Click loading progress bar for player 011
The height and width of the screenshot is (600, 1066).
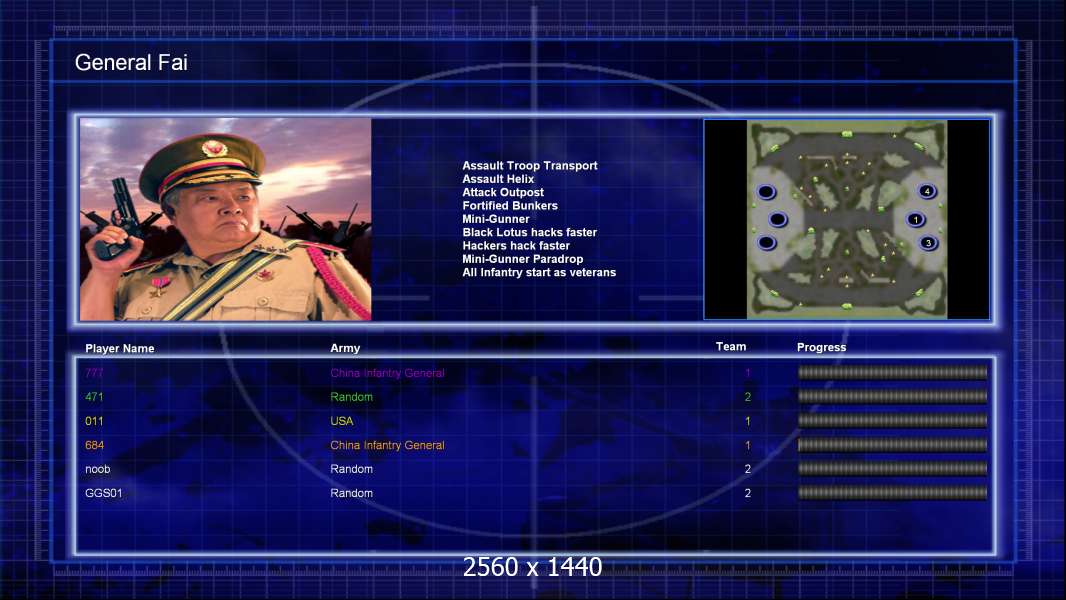(893, 421)
